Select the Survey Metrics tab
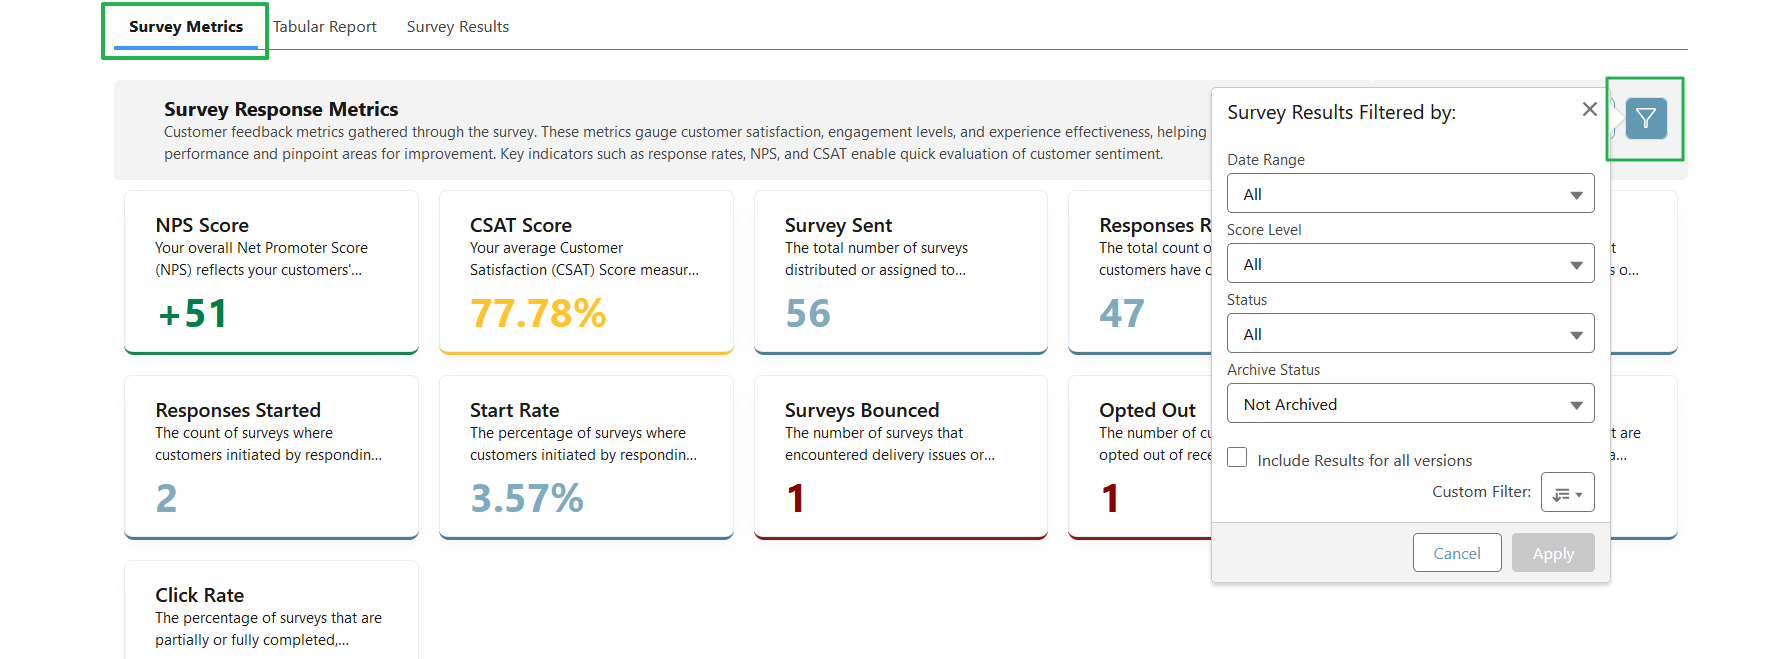This screenshot has height=659, width=1777. coord(184,26)
